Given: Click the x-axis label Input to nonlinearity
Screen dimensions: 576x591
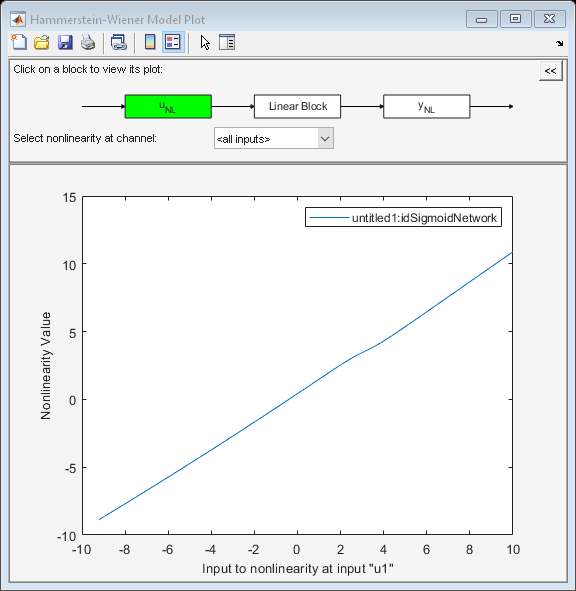Looking at the screenshot, I should [x=297, y=568].
